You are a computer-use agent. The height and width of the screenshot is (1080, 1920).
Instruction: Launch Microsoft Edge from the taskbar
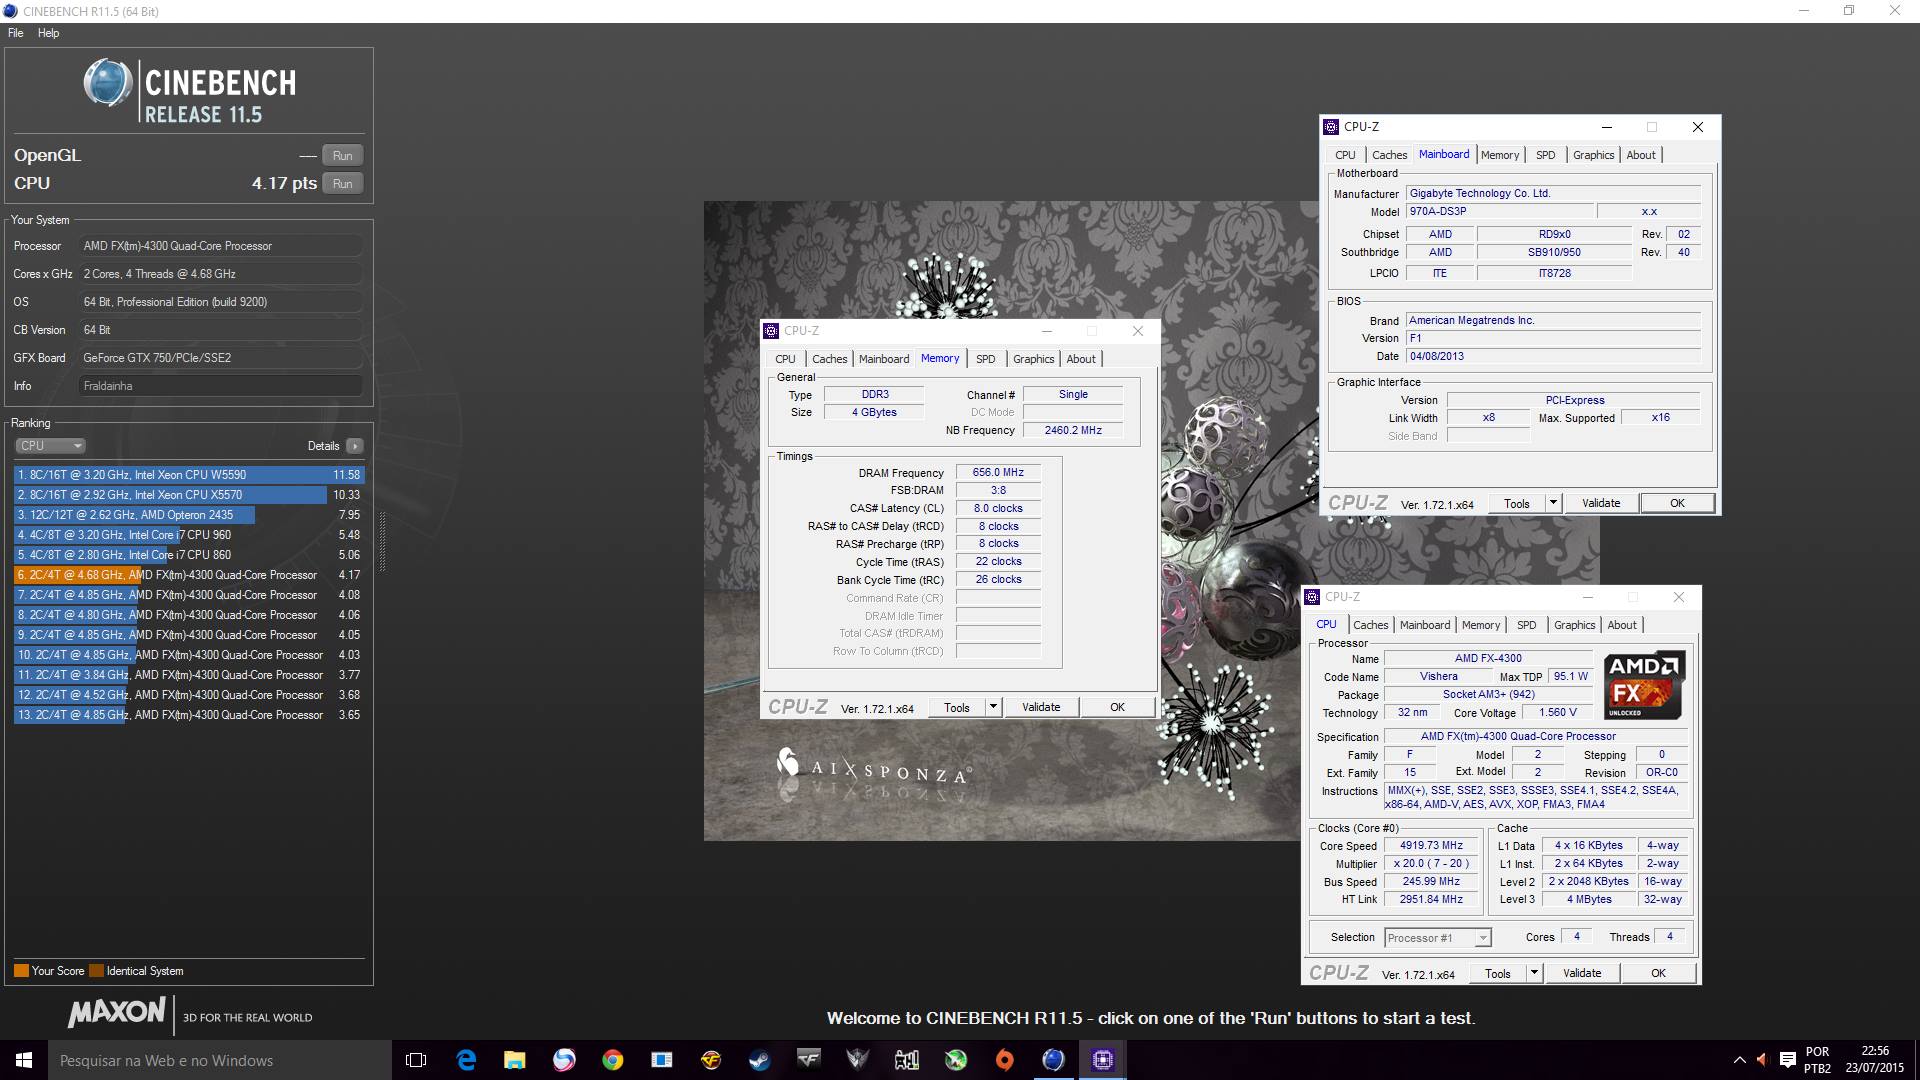[x=466, y=1060]
